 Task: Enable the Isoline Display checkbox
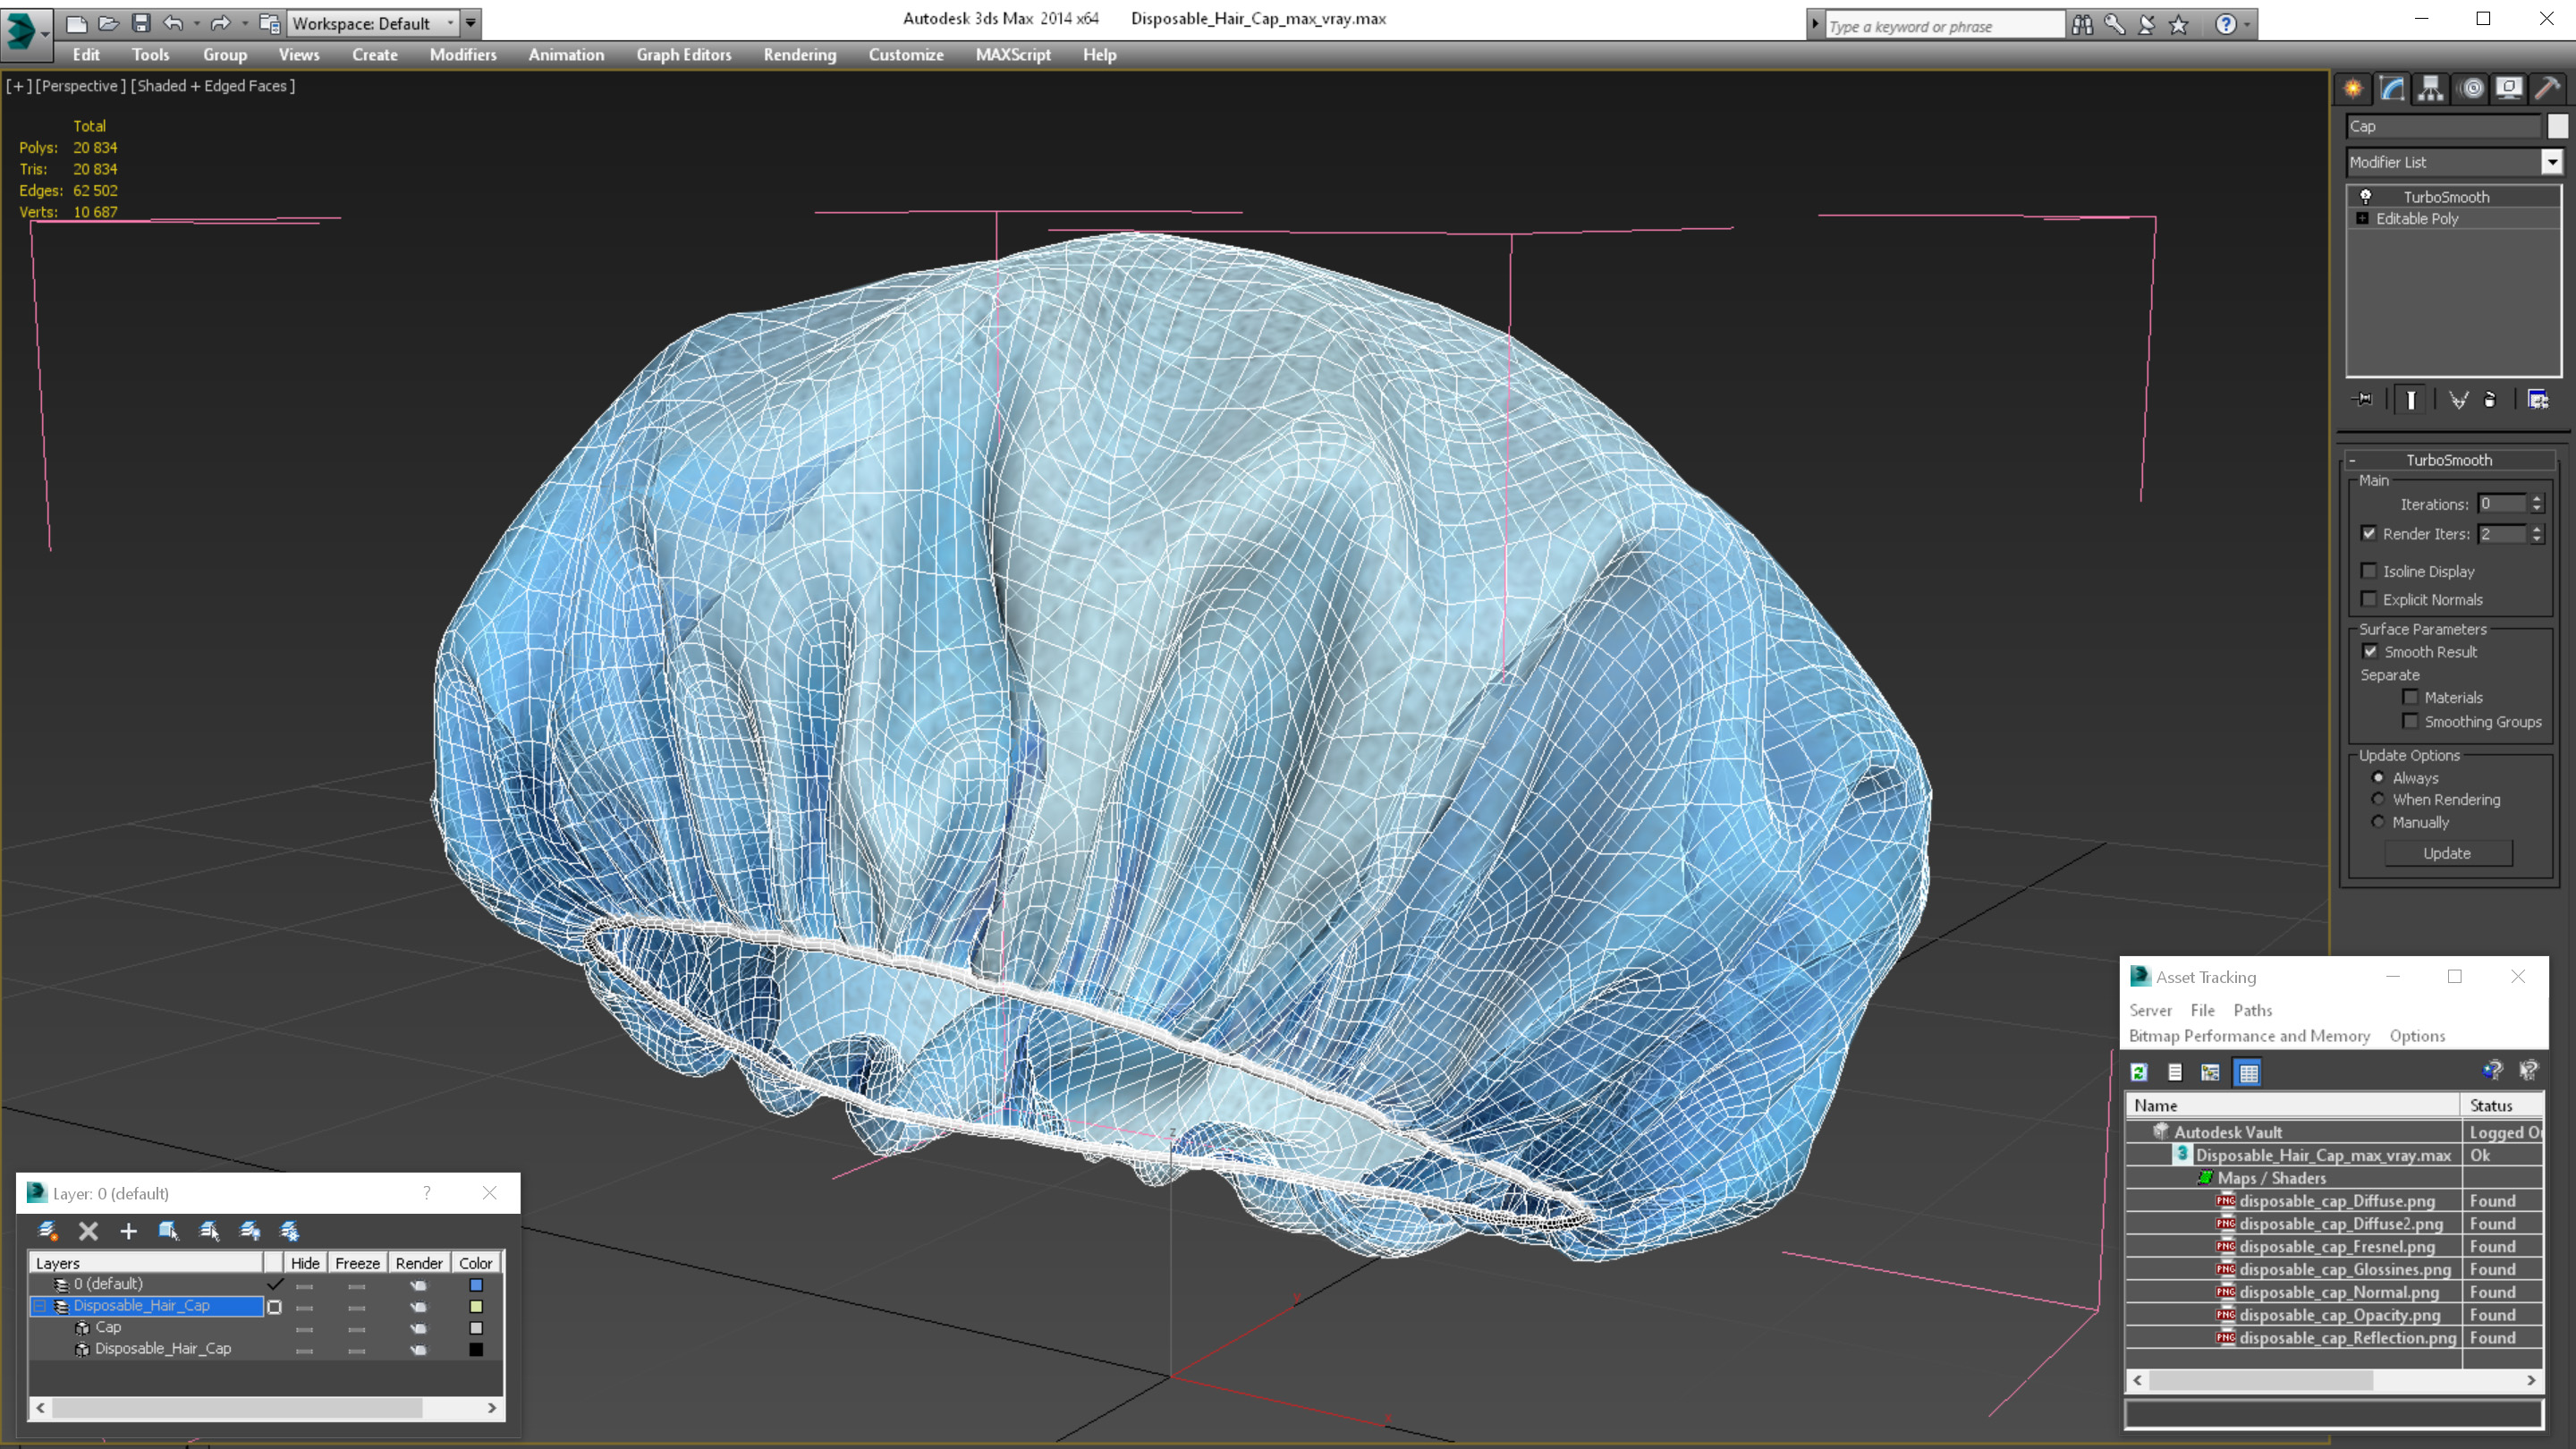coord(2369,571)
